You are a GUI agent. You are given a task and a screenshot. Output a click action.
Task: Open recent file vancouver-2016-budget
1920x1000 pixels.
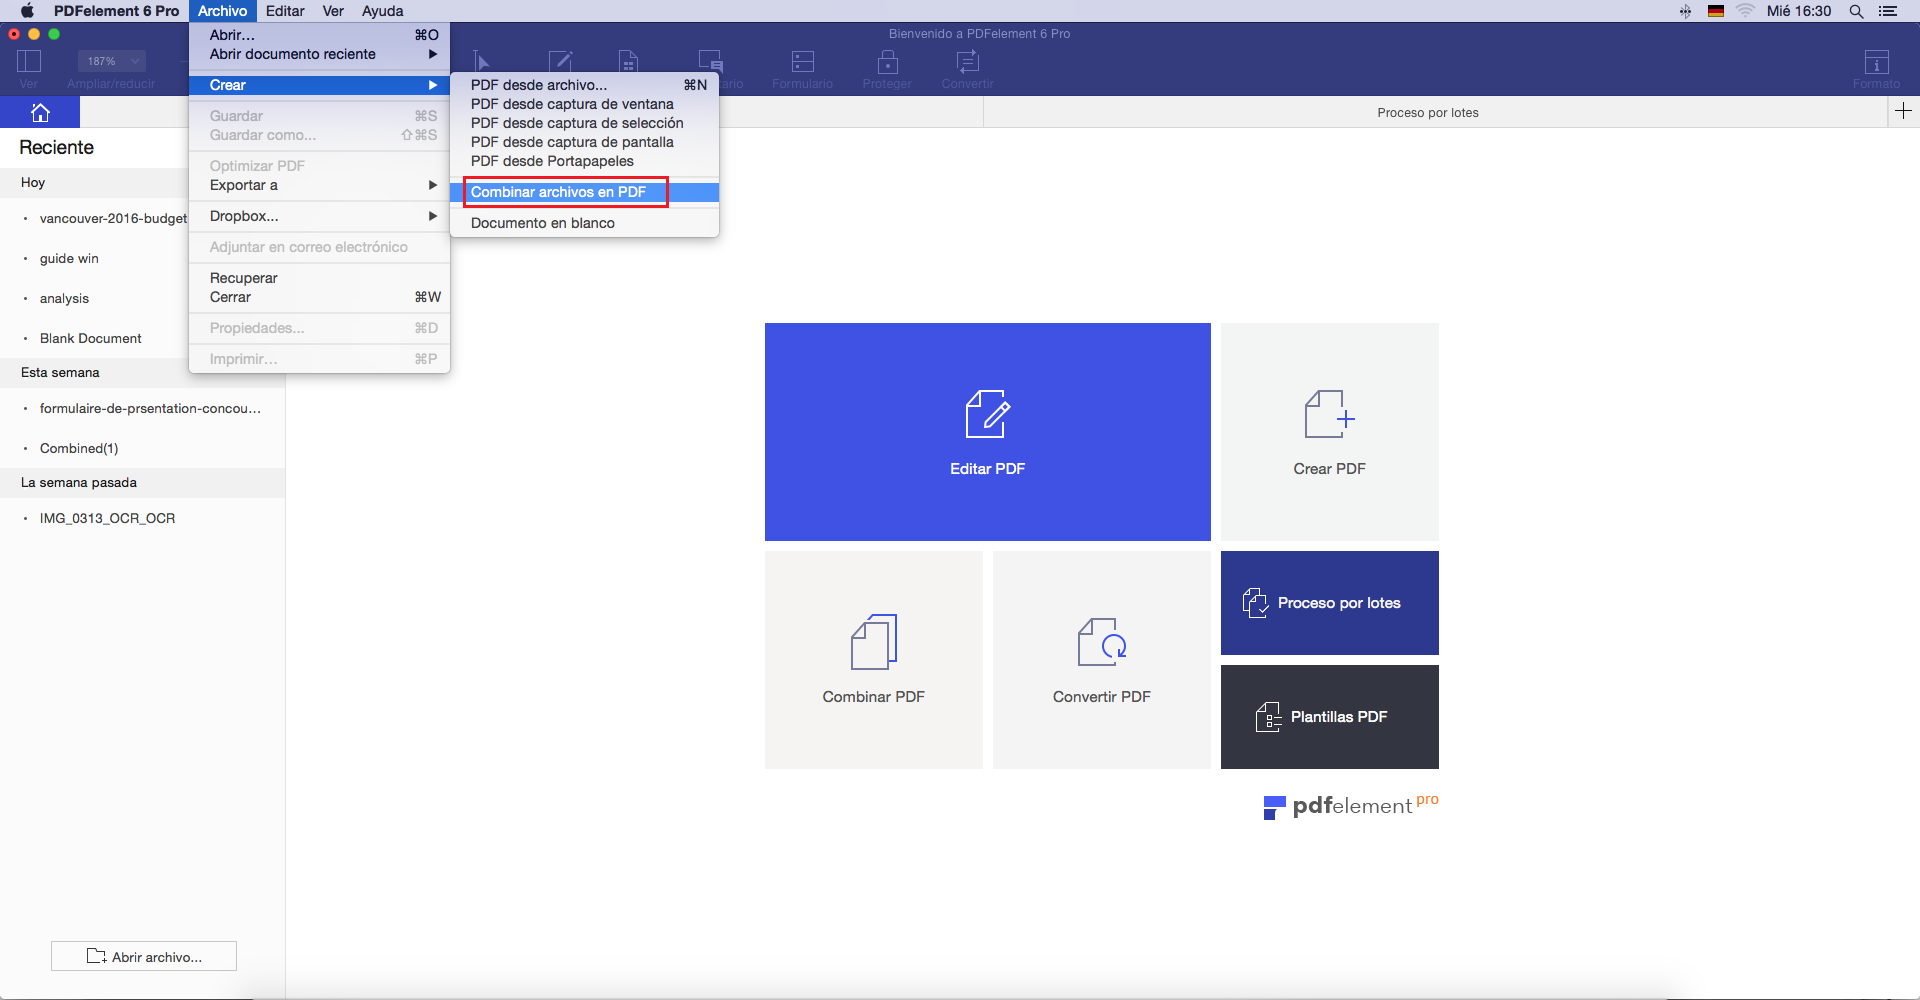pyautogui.click(x=113, y=218)
